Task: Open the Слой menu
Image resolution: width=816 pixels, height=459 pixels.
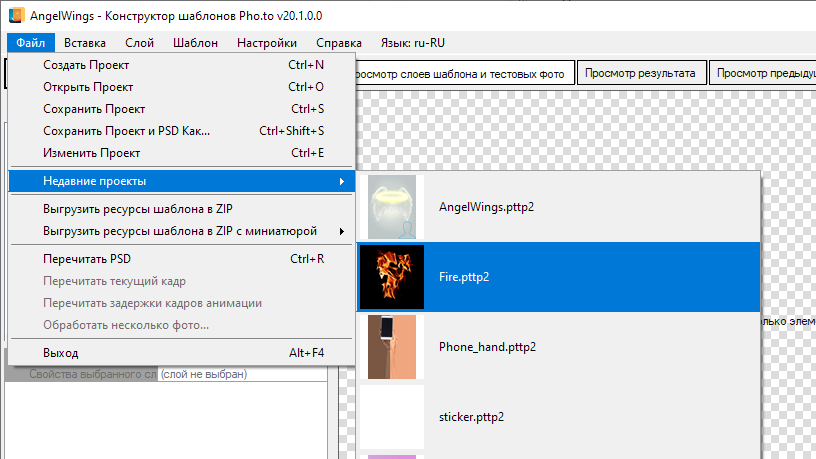Action: click(x=139, y=43)
